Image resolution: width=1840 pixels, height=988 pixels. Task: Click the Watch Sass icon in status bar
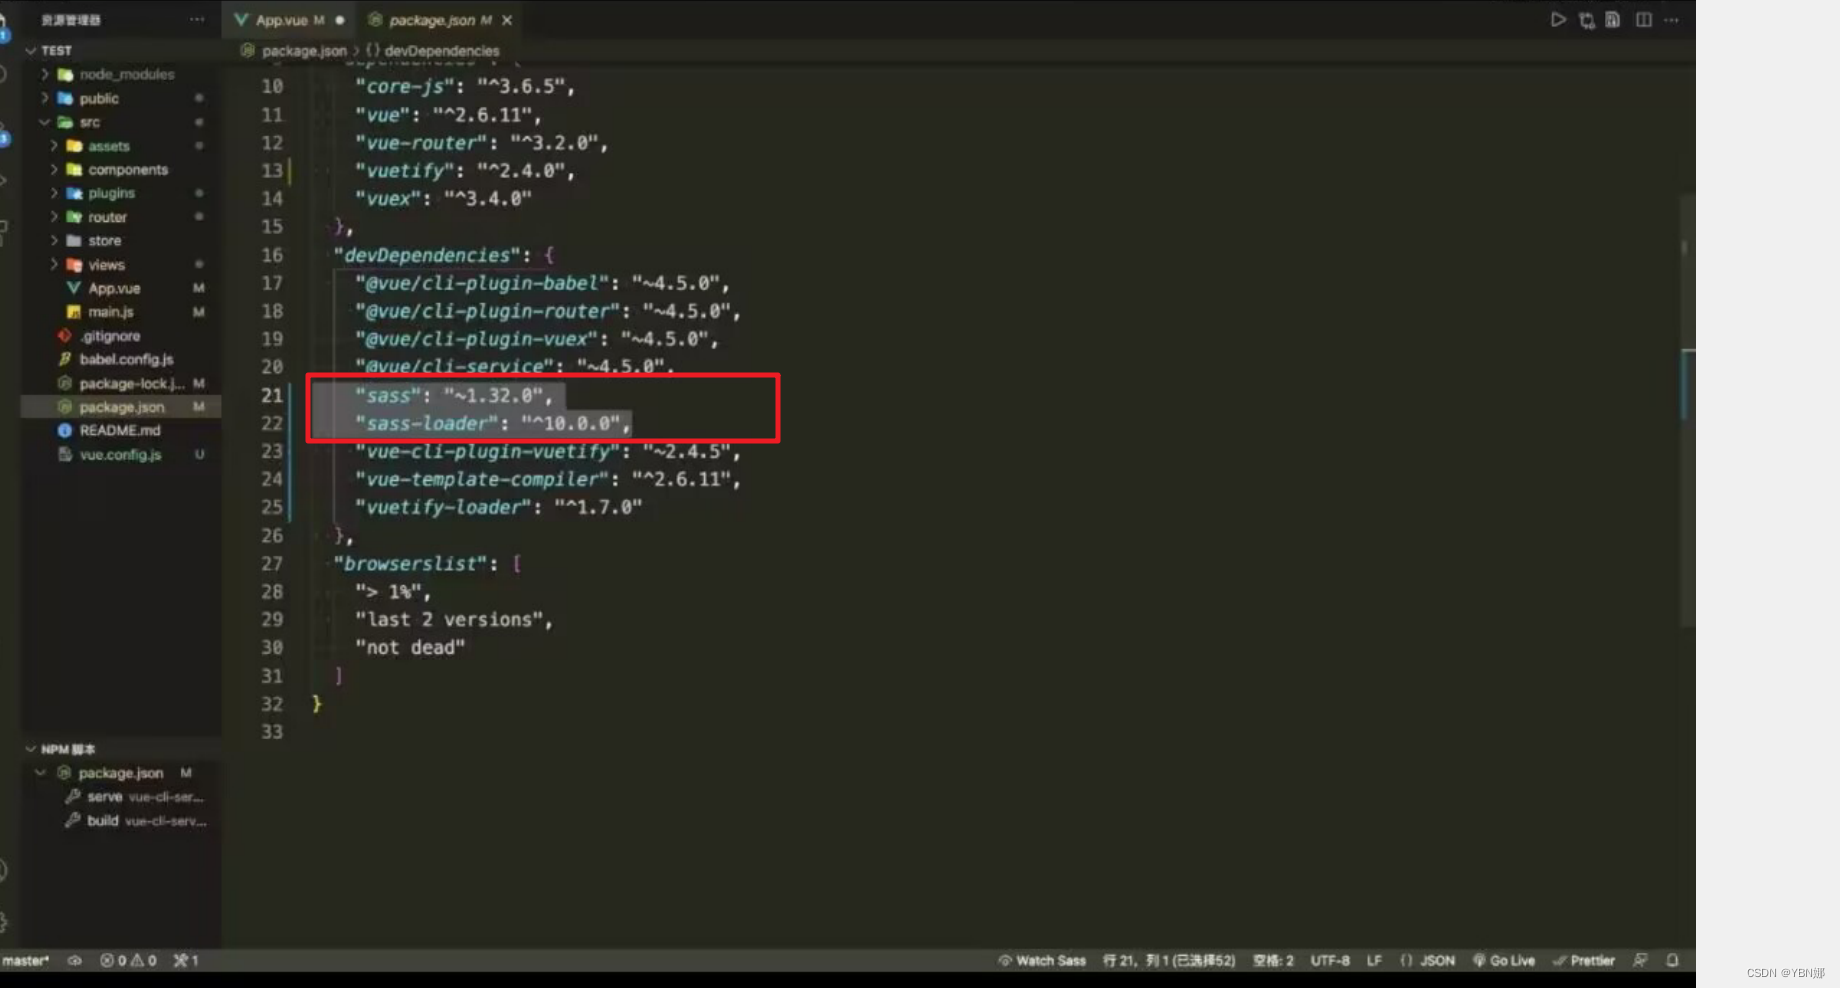(1040, 961)
